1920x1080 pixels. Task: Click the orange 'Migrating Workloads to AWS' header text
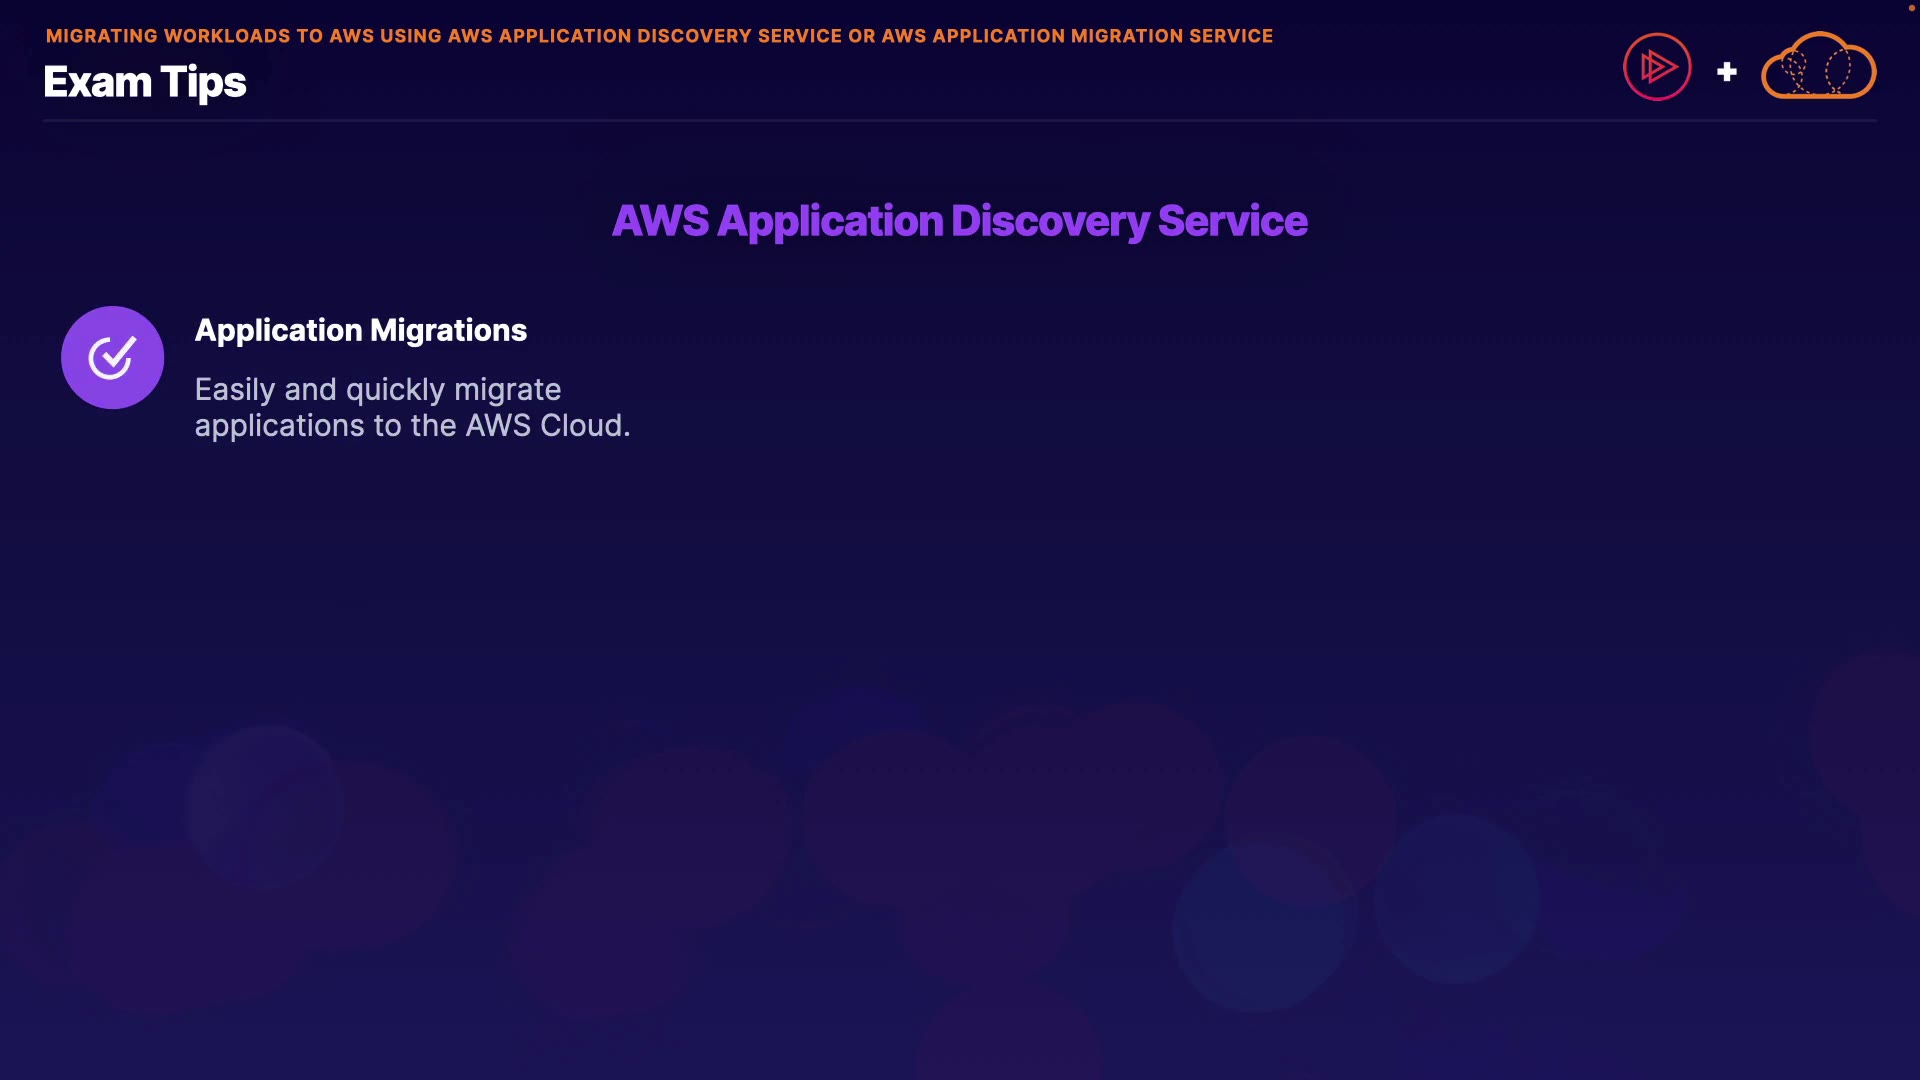point(659,36)
